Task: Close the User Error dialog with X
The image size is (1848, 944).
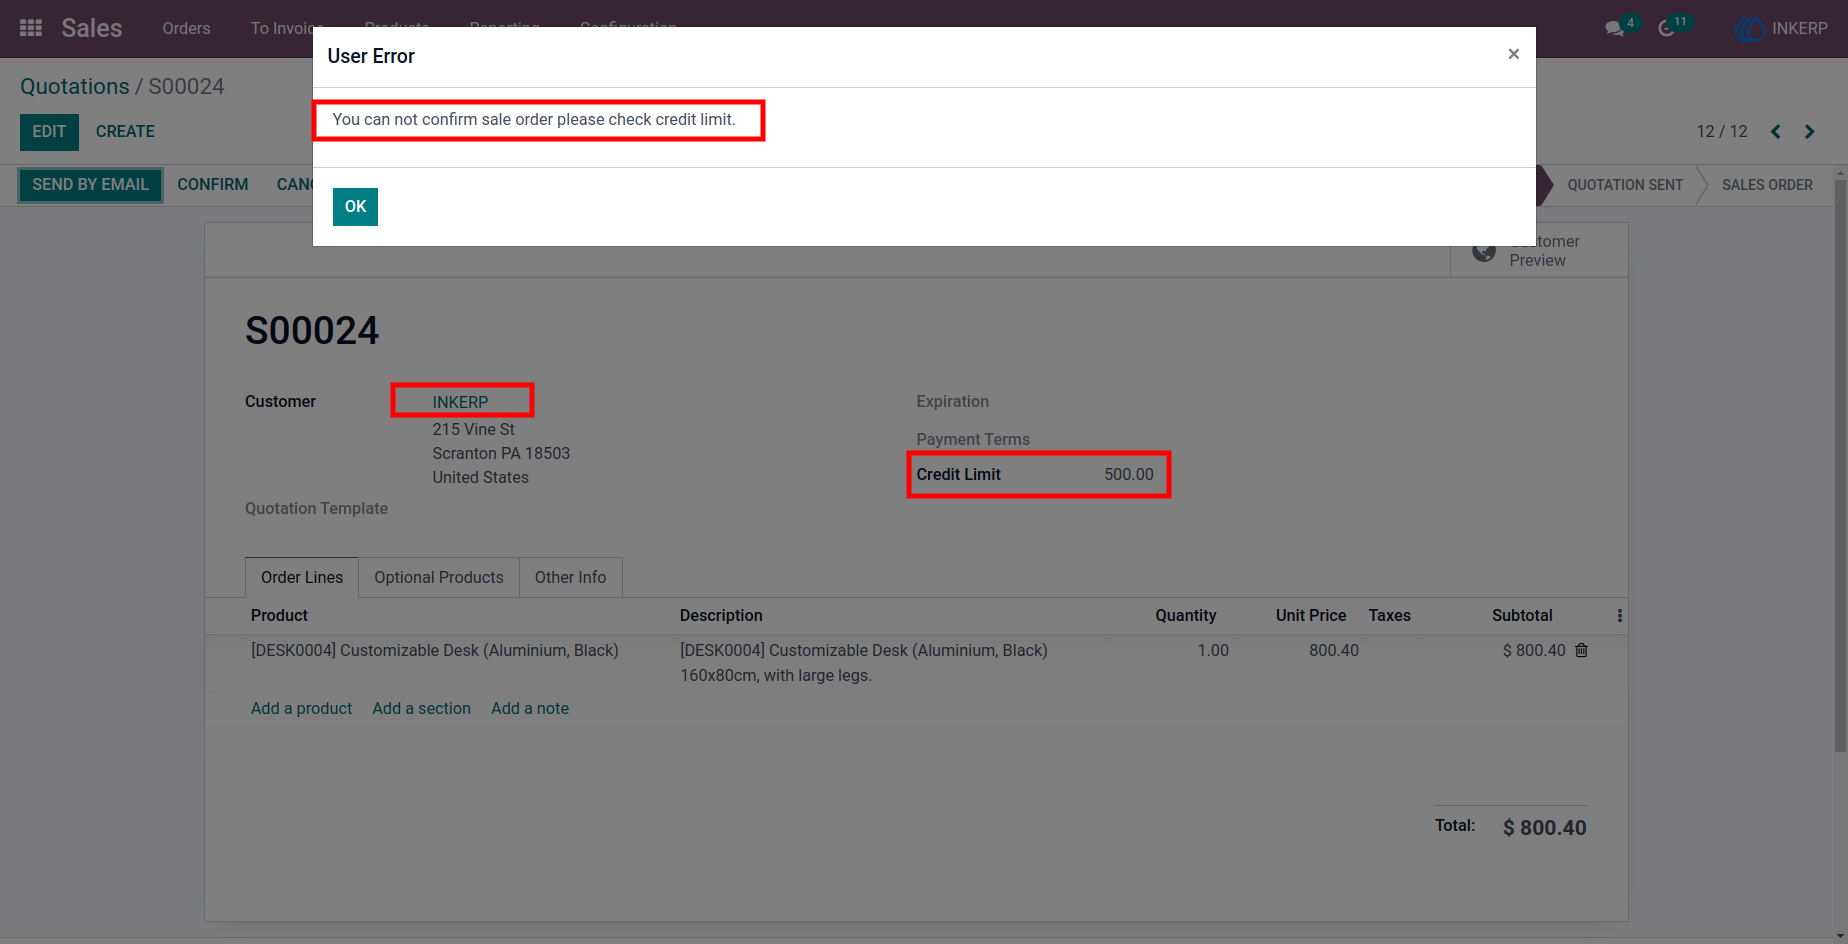Action: (x=1514, y=54)
